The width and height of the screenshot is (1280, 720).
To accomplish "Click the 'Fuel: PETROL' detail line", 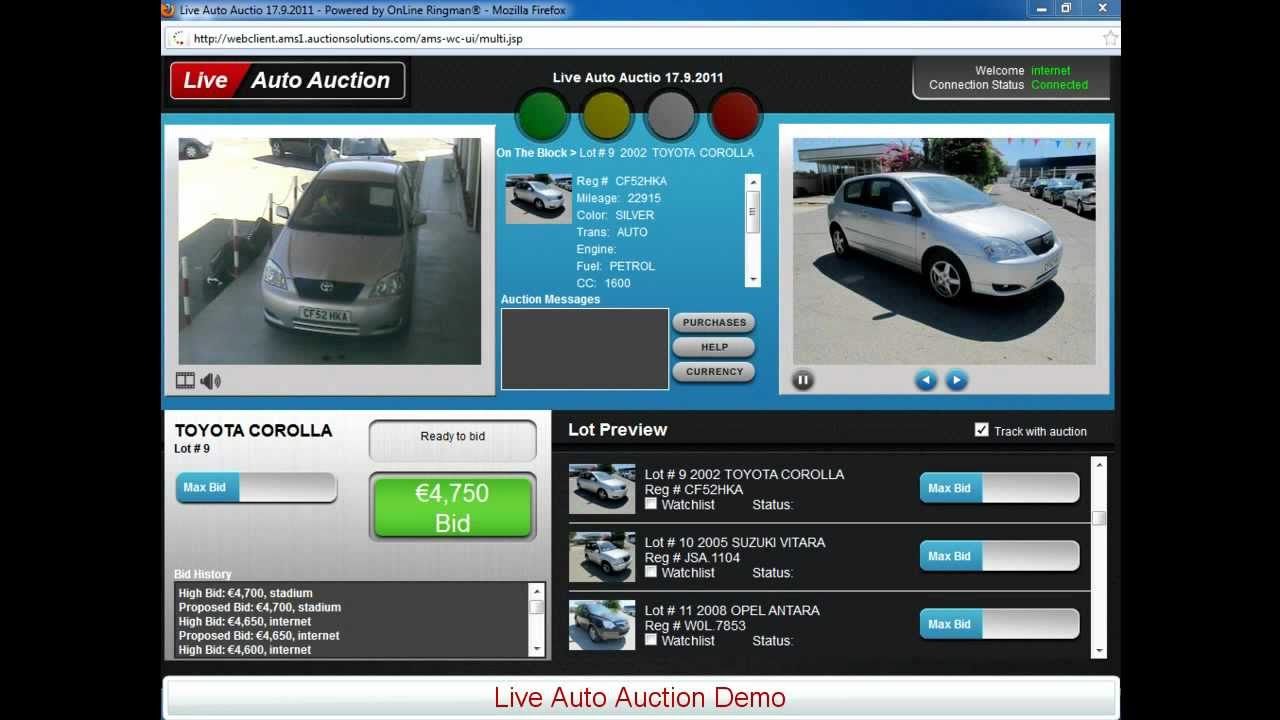I will click(x=616, y=266).
